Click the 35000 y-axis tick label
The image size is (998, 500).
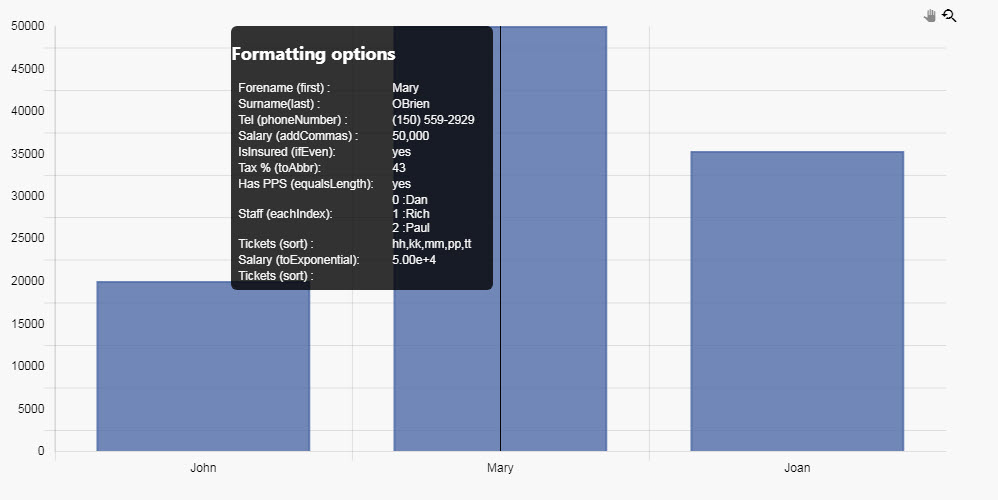point(27,153)
